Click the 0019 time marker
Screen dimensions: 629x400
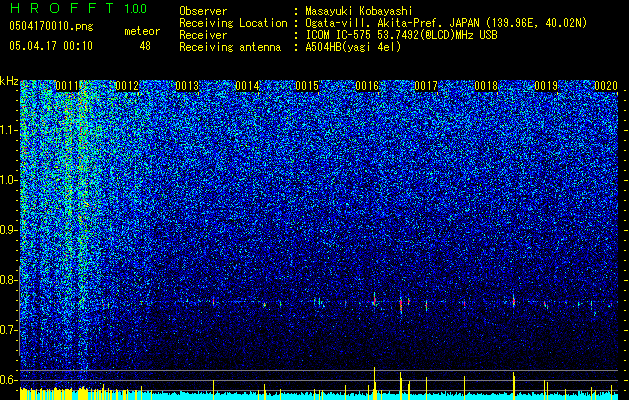(546, 86)
